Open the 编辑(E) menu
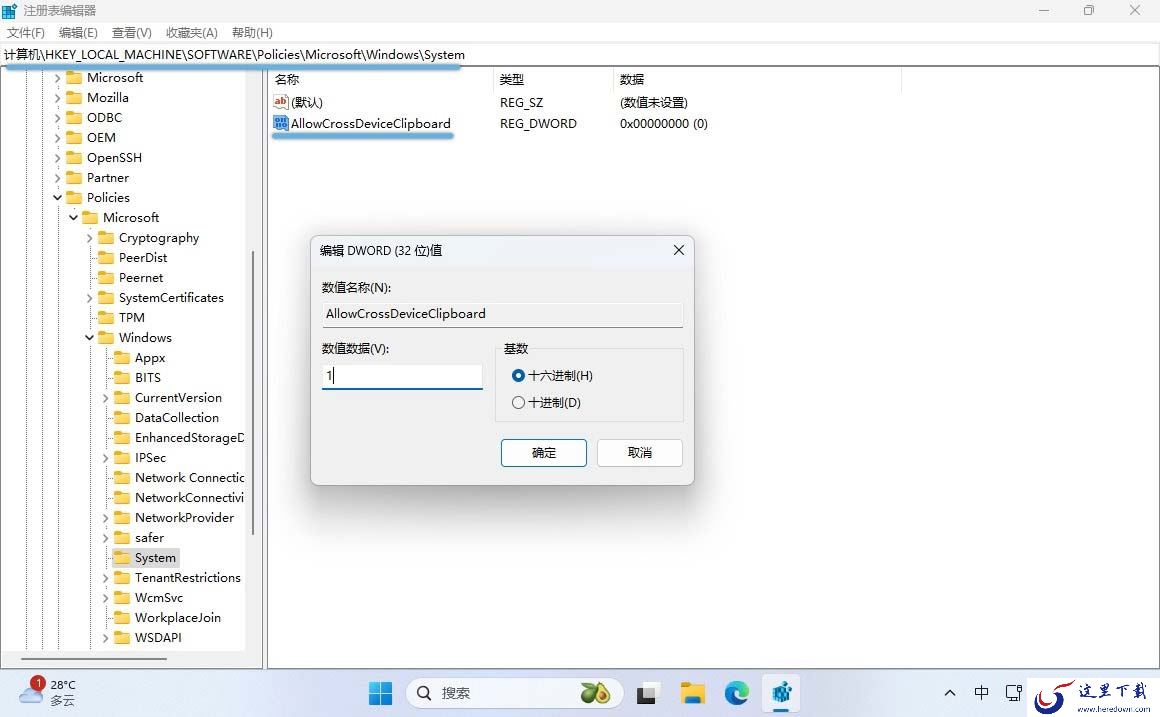 (x=78, y=33)
